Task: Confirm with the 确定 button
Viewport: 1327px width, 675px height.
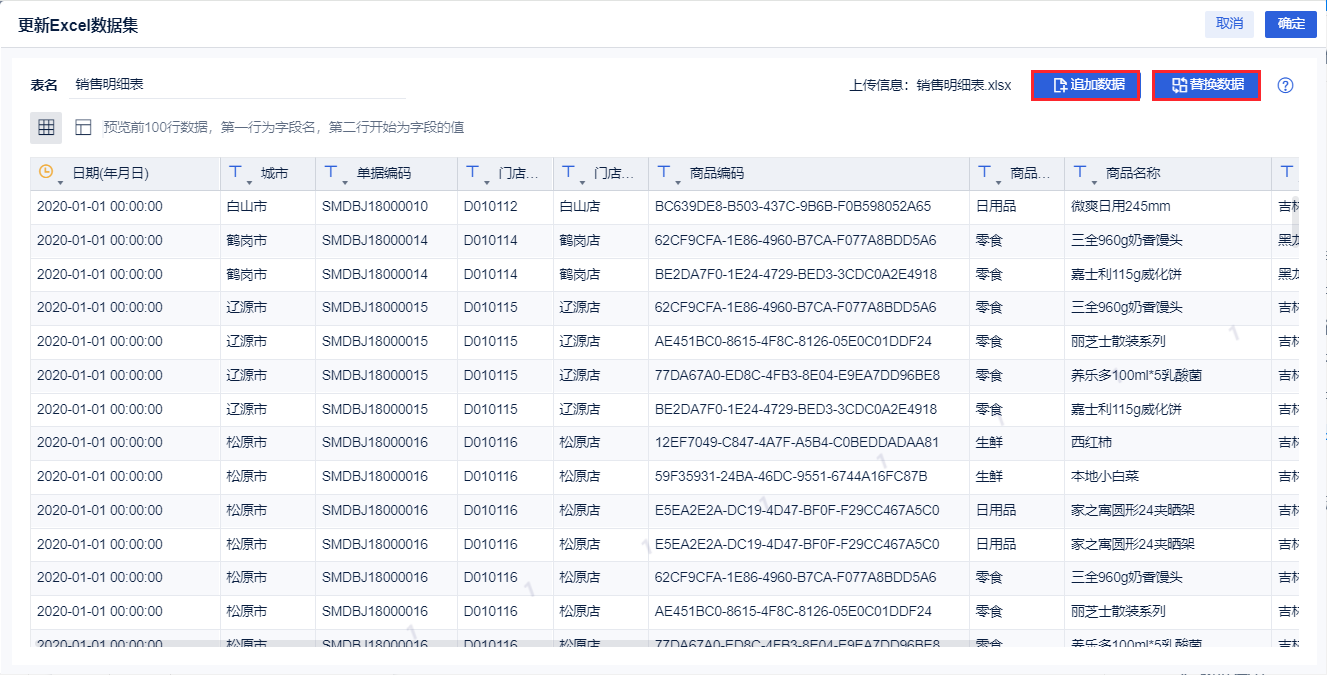Action: [x=1291, y=24]
